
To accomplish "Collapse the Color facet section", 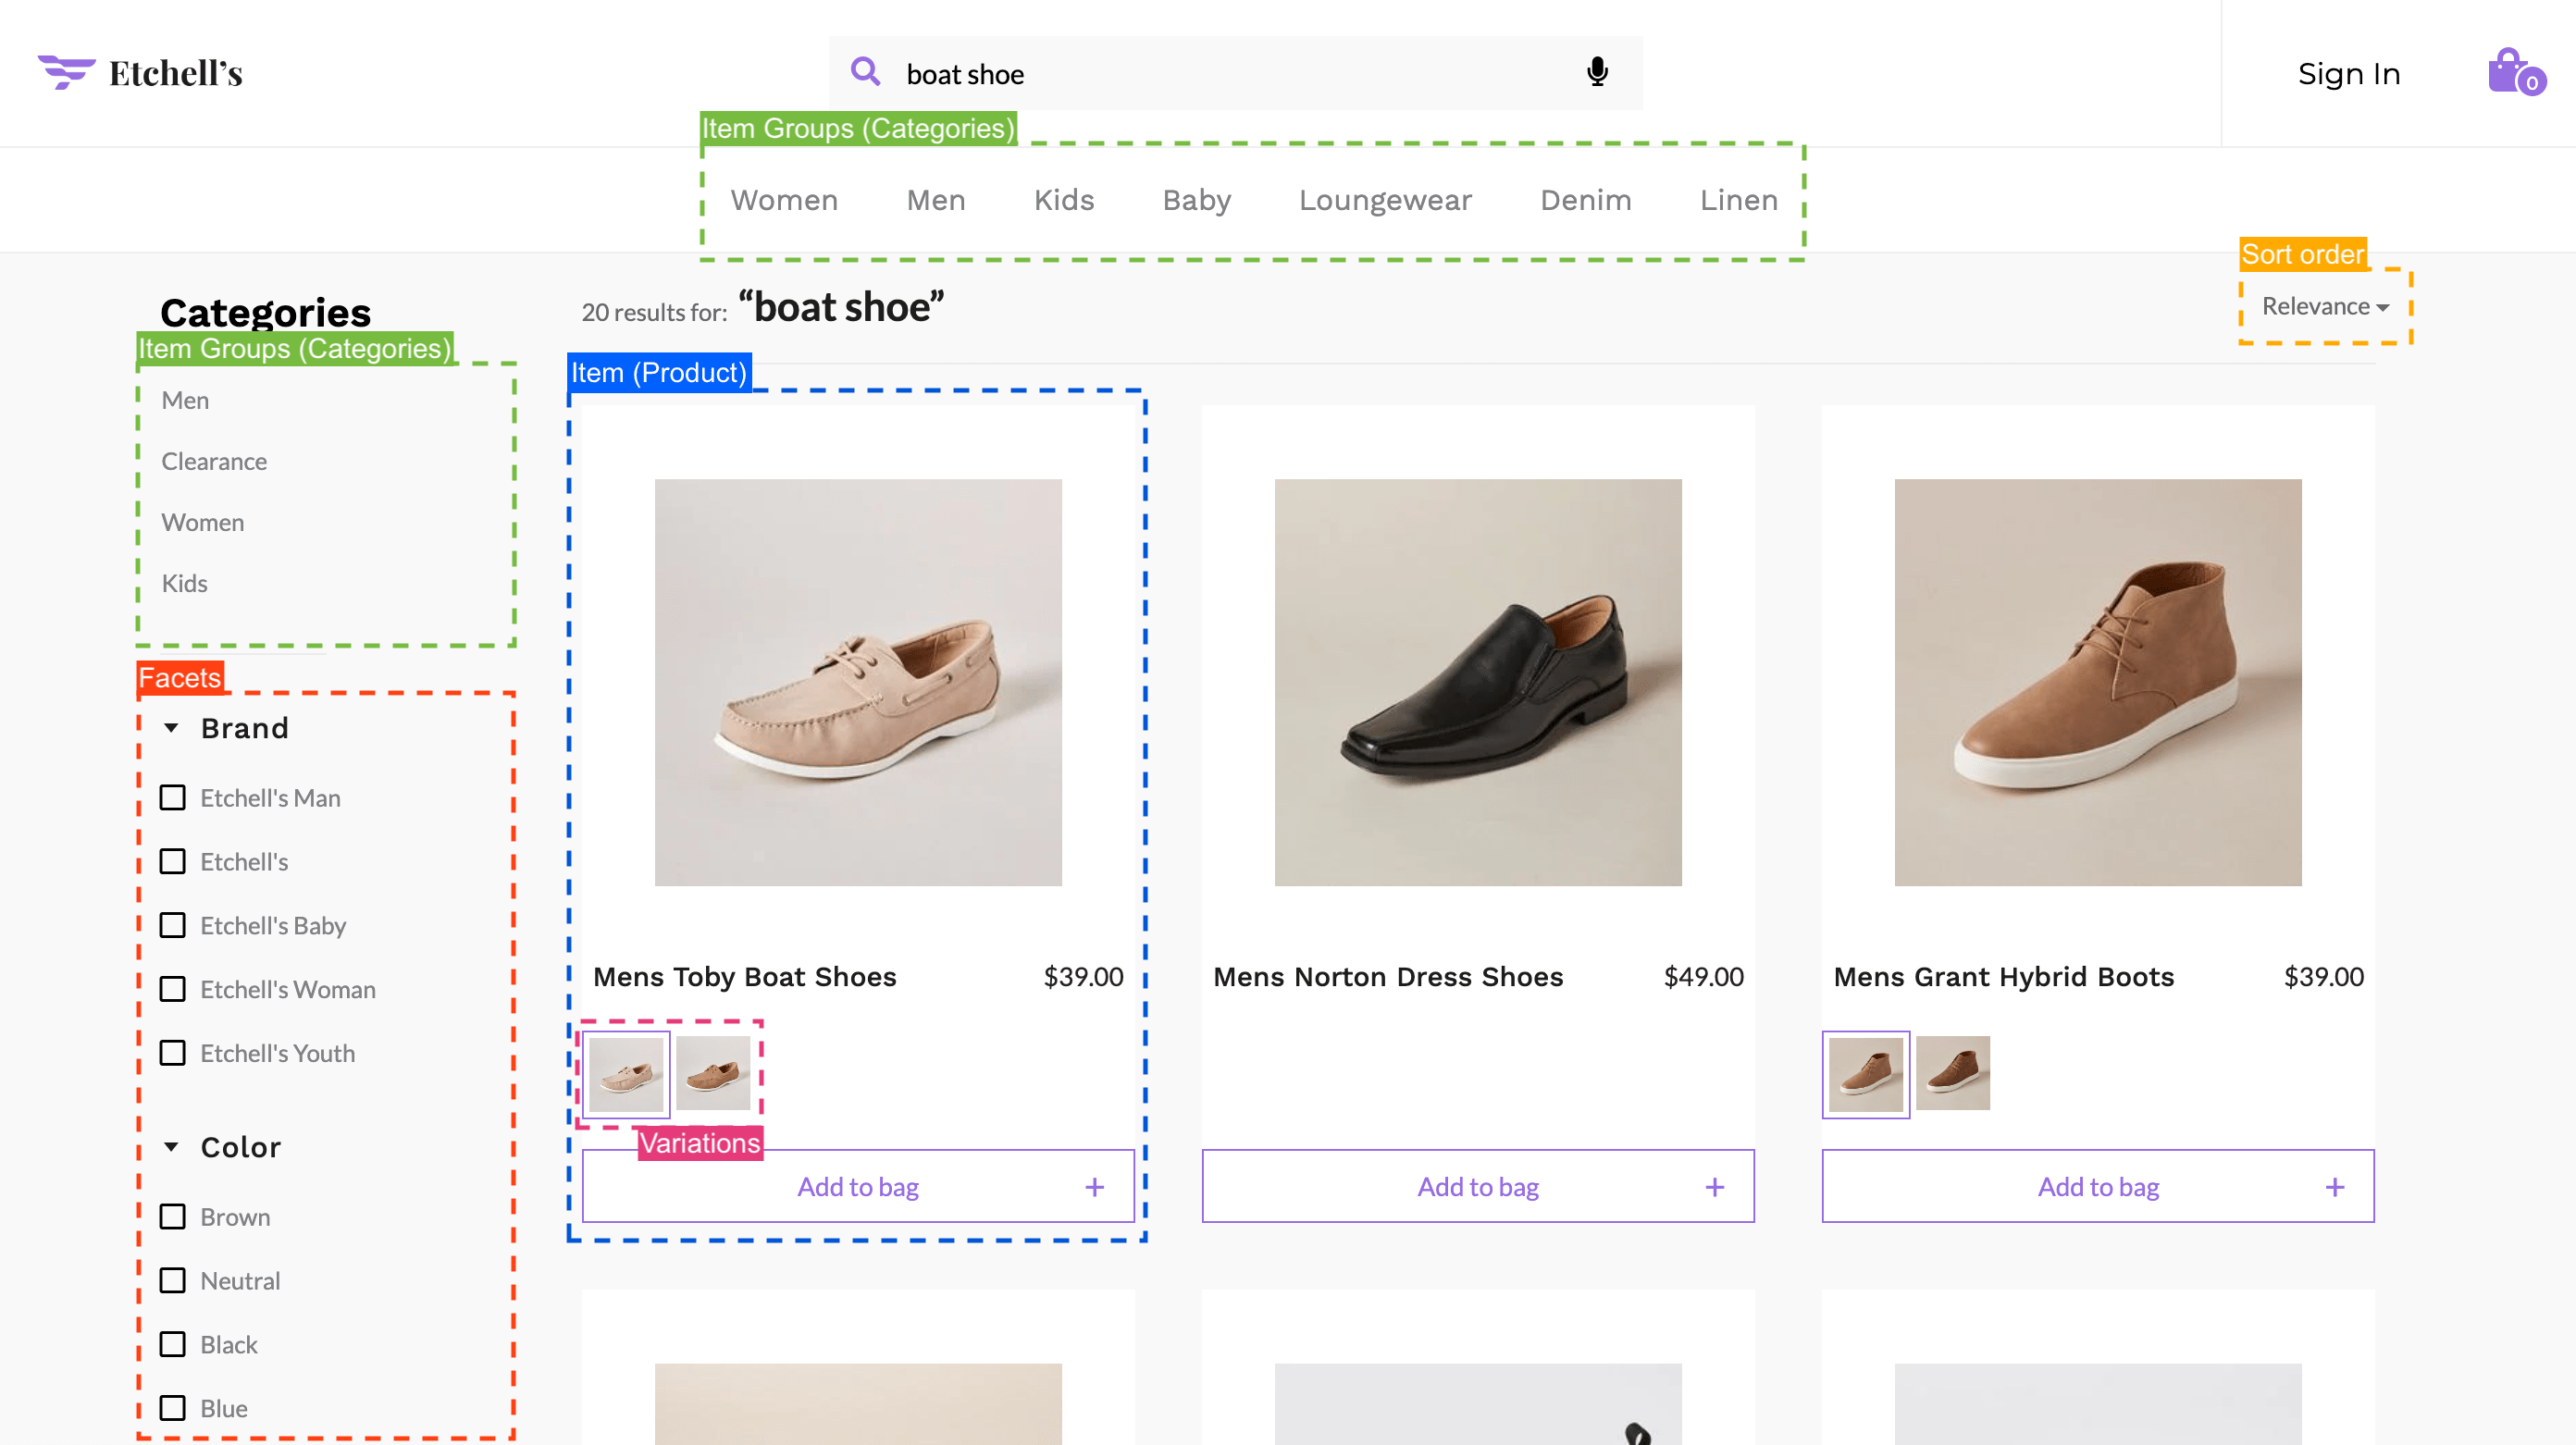I will pos(172,1147).
